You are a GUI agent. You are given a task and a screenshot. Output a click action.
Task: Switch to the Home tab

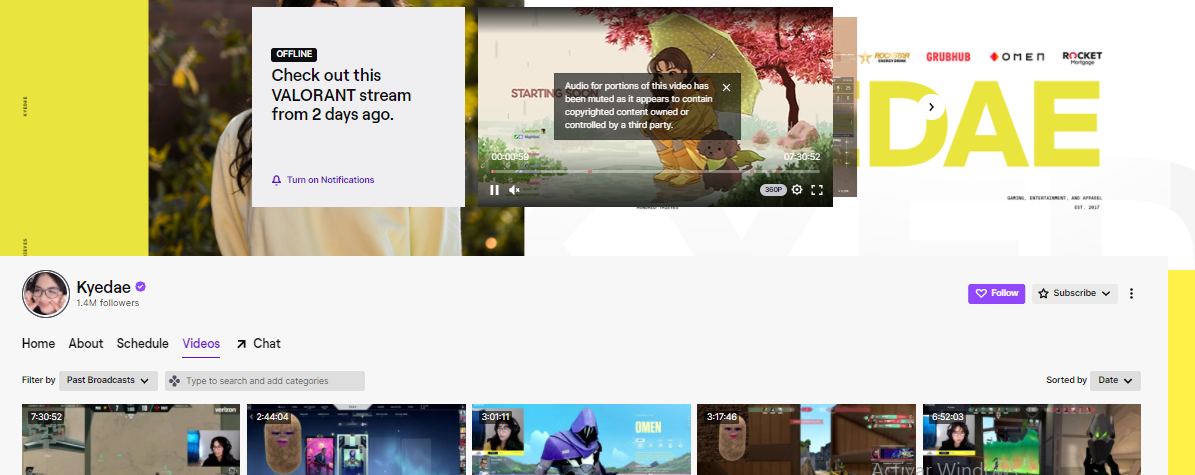[x=38, y=344]
